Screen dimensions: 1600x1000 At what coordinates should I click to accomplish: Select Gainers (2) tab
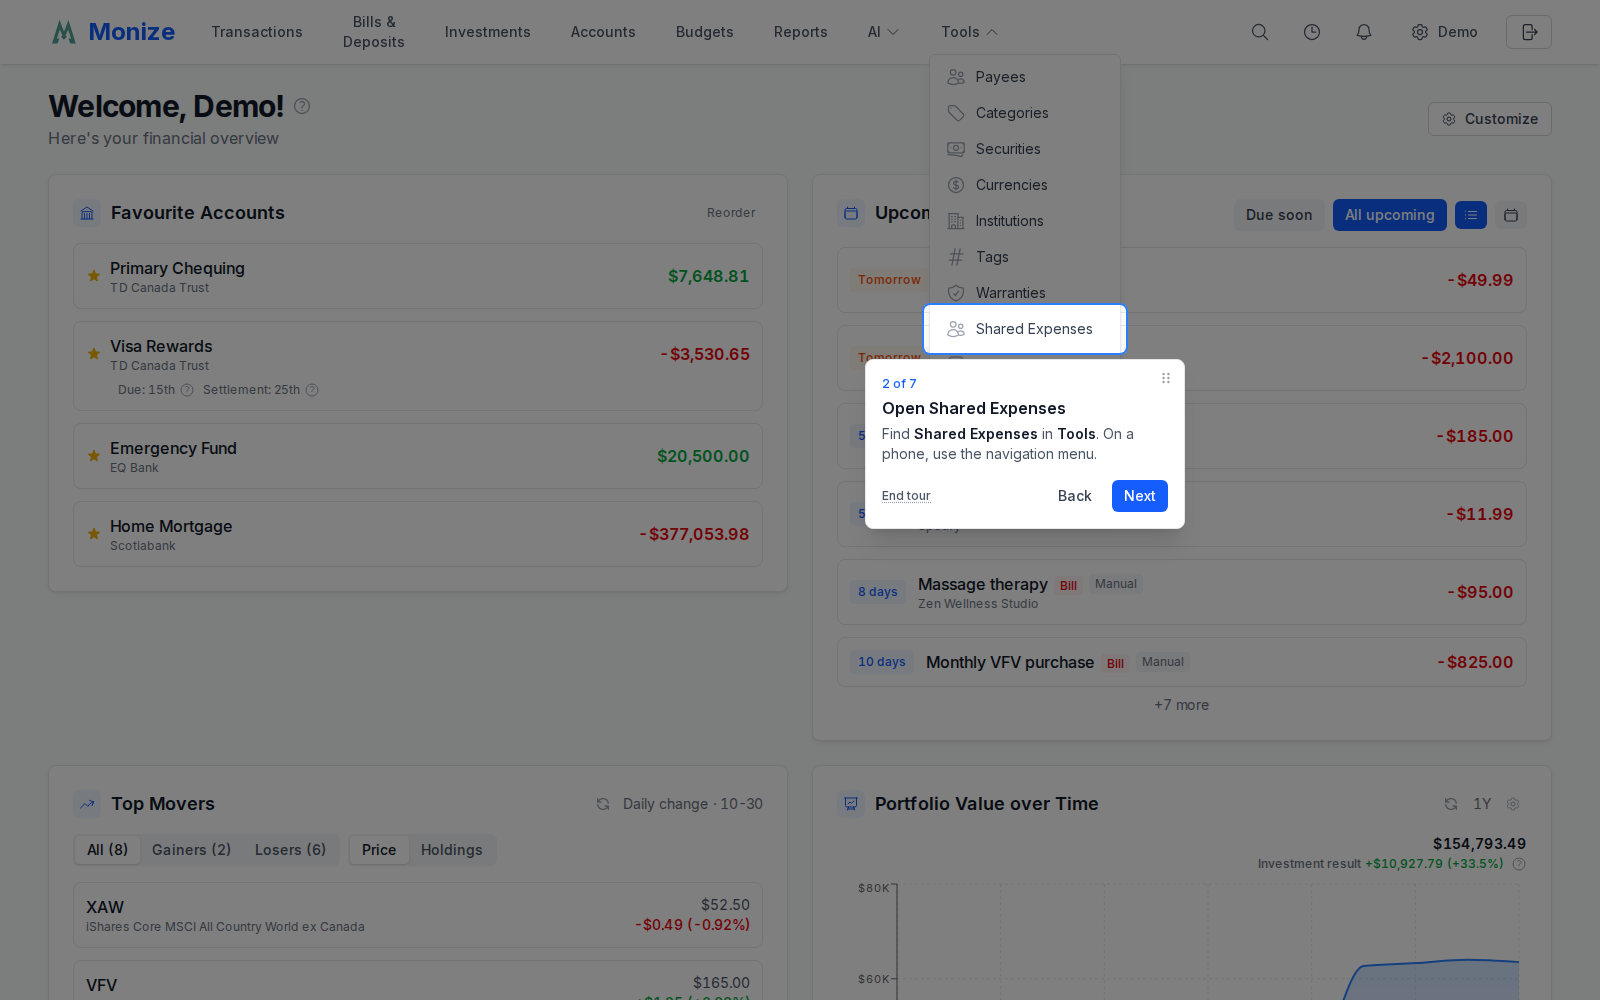192,850
